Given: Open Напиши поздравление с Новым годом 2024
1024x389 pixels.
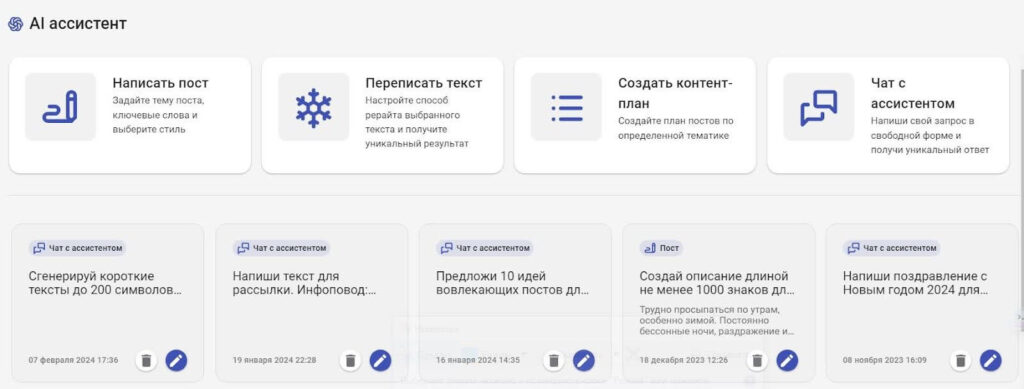Looking at the screenshot, I should (916, 283).
